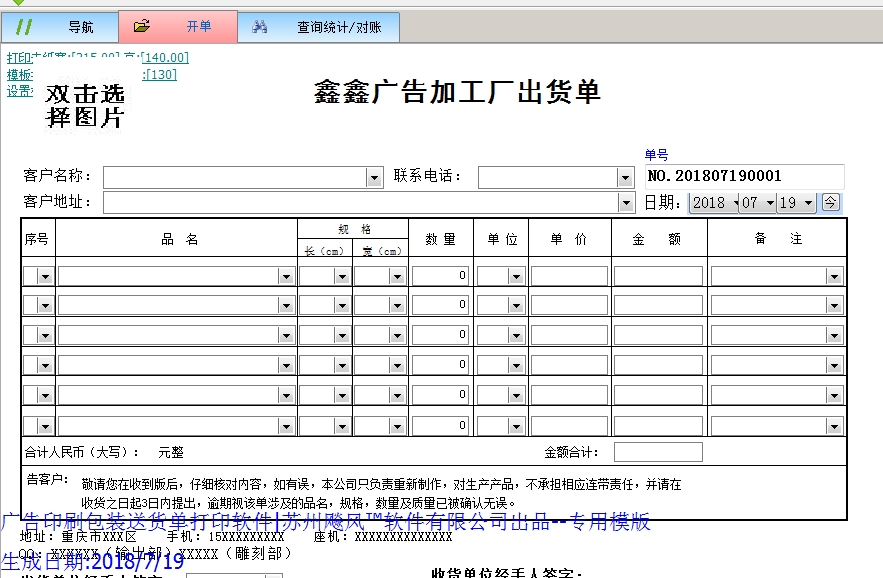This screenshot has width=883, height=578.
Task: Expand the first row 品名 dropdown
Action: [285, 275]
